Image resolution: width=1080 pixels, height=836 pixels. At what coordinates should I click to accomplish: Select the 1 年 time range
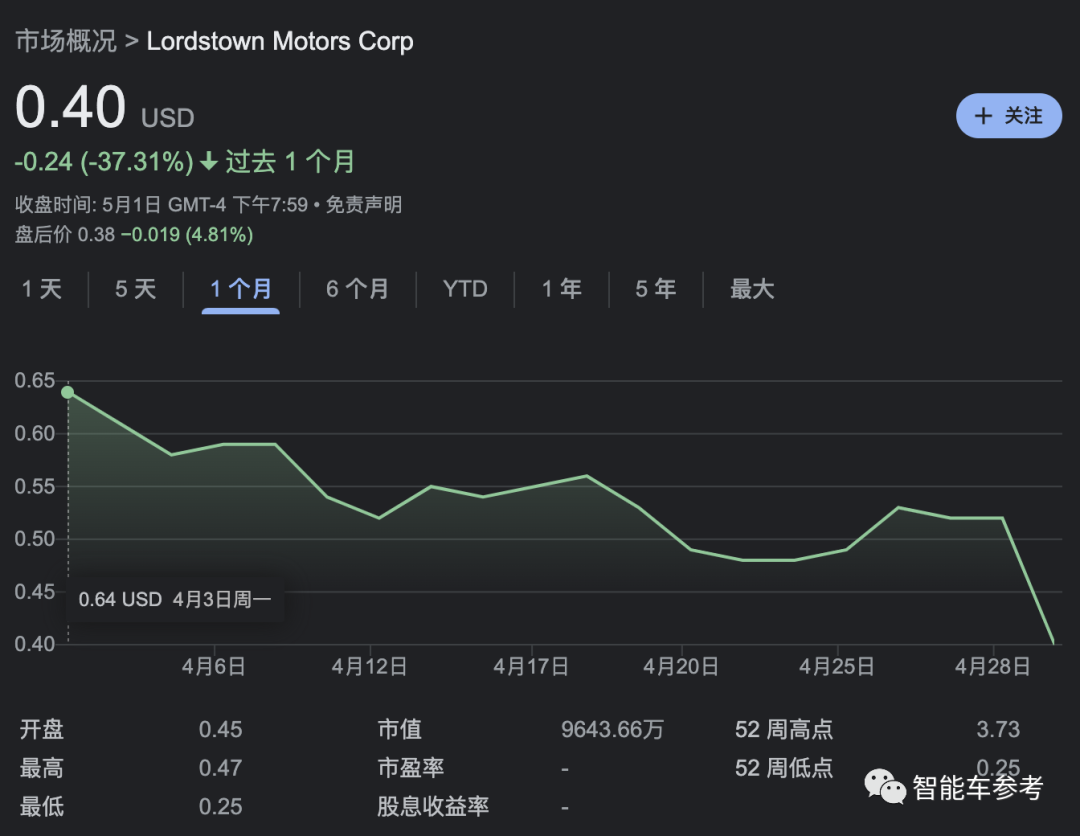(x=561, y=290)
